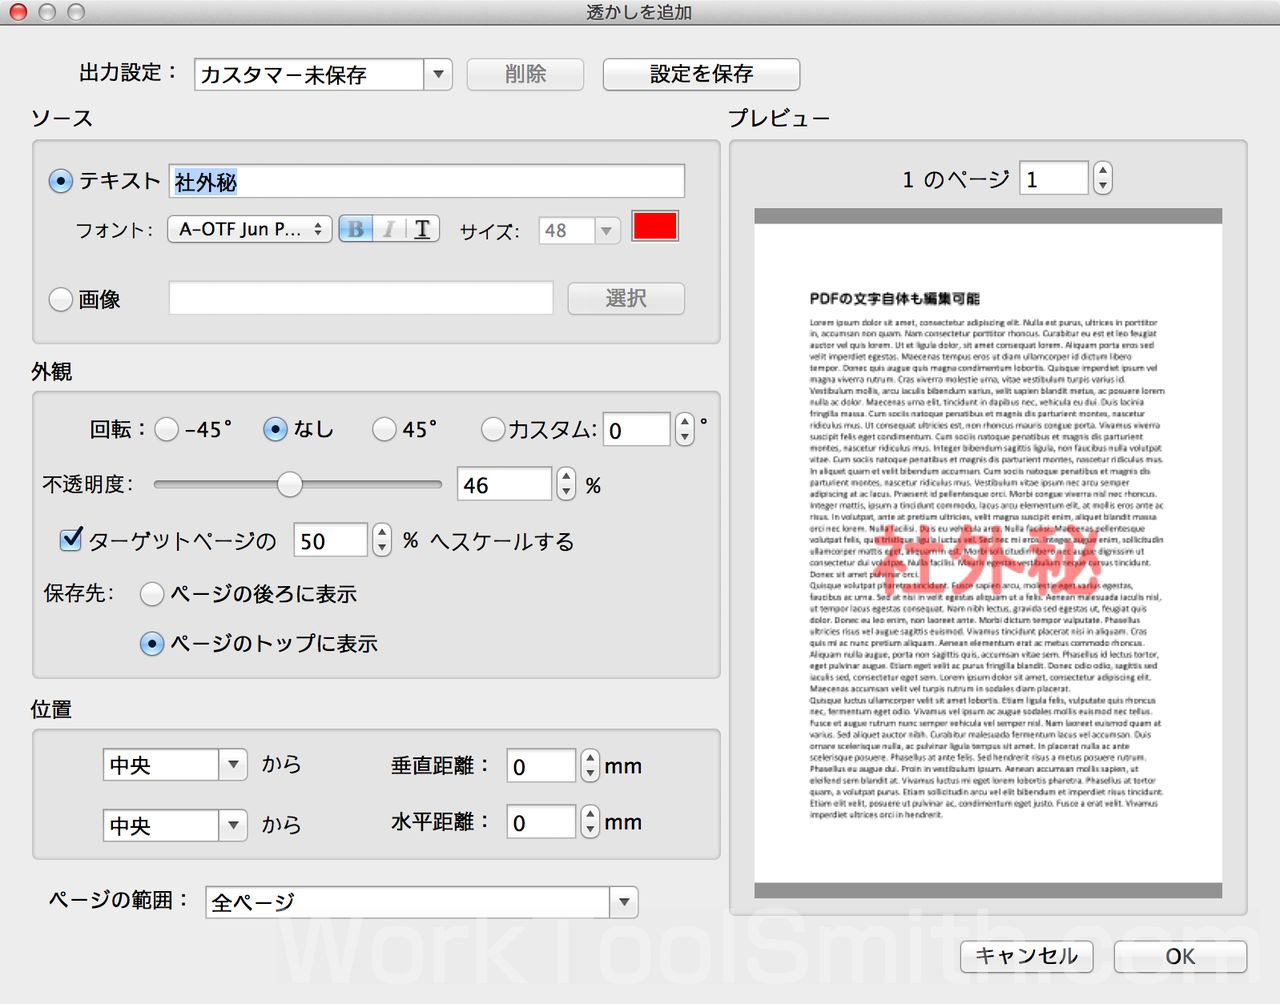Toggle the Underline font style button

422,229
